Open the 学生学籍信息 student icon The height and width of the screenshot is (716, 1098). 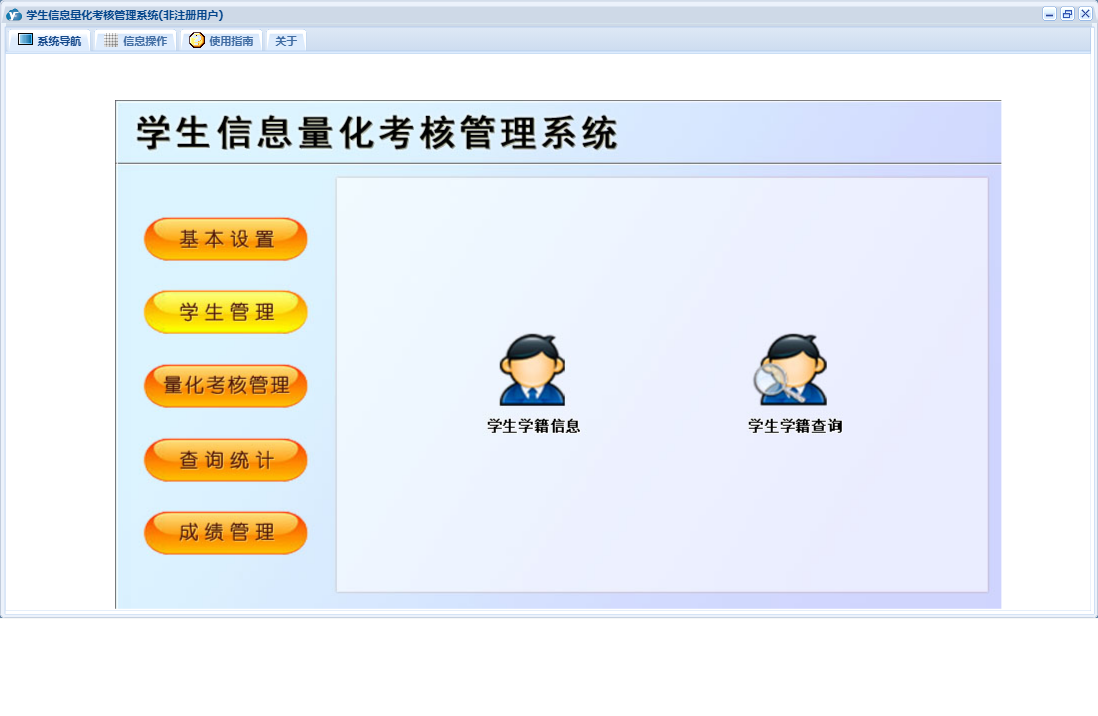coord(532,369)
